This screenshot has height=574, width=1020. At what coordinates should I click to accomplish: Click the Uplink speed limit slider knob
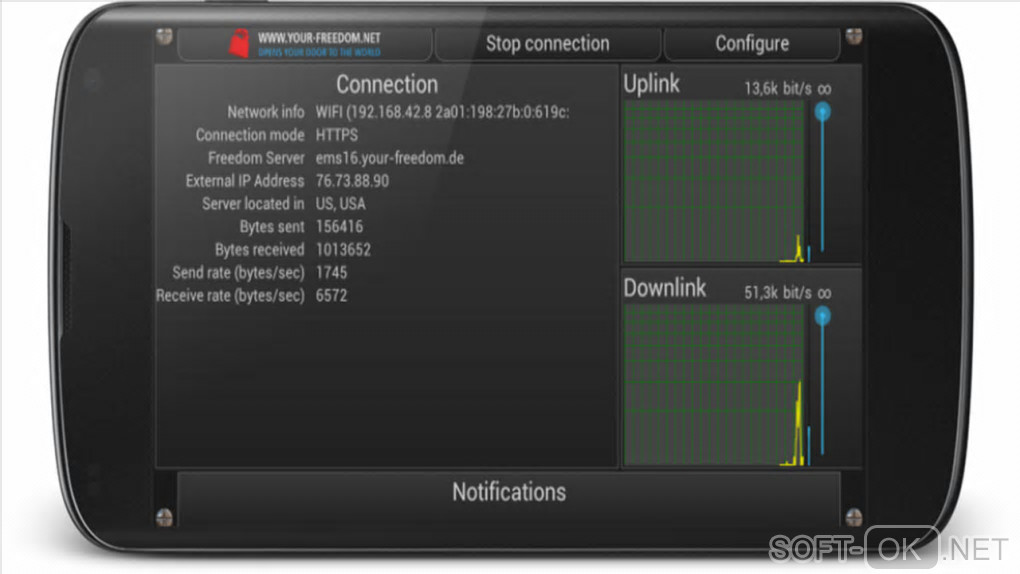tap(822, 111)
